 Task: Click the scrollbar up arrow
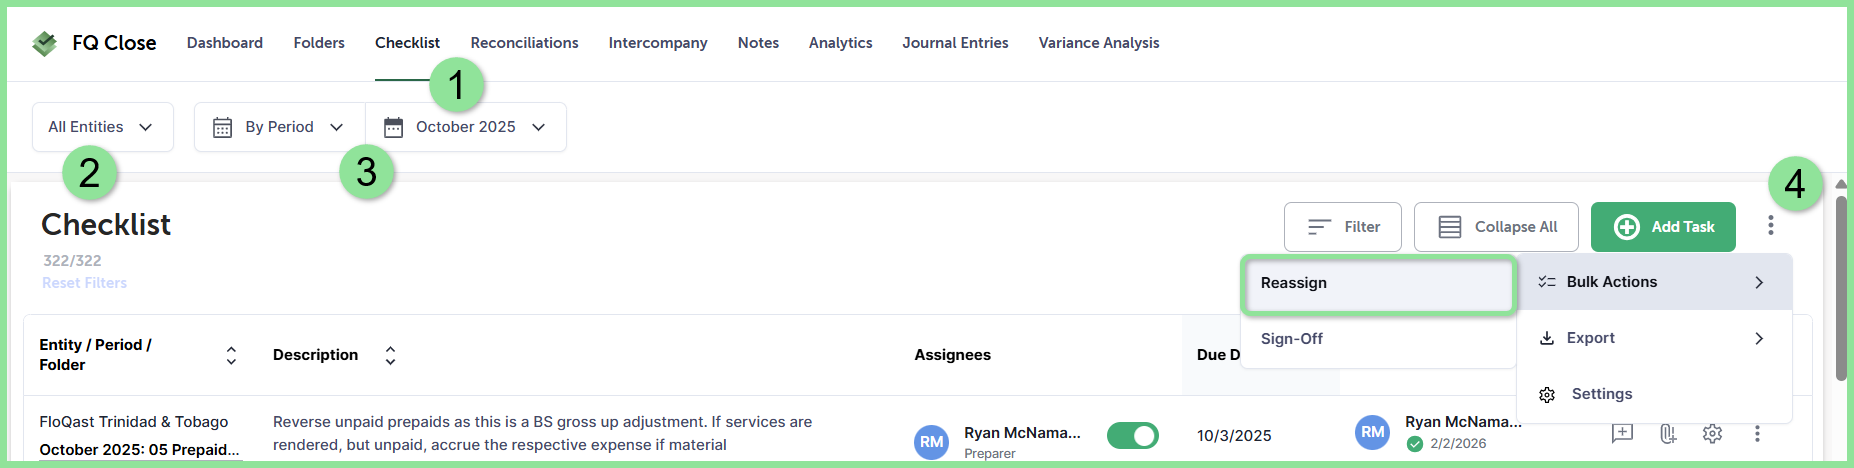[1841, 184]
